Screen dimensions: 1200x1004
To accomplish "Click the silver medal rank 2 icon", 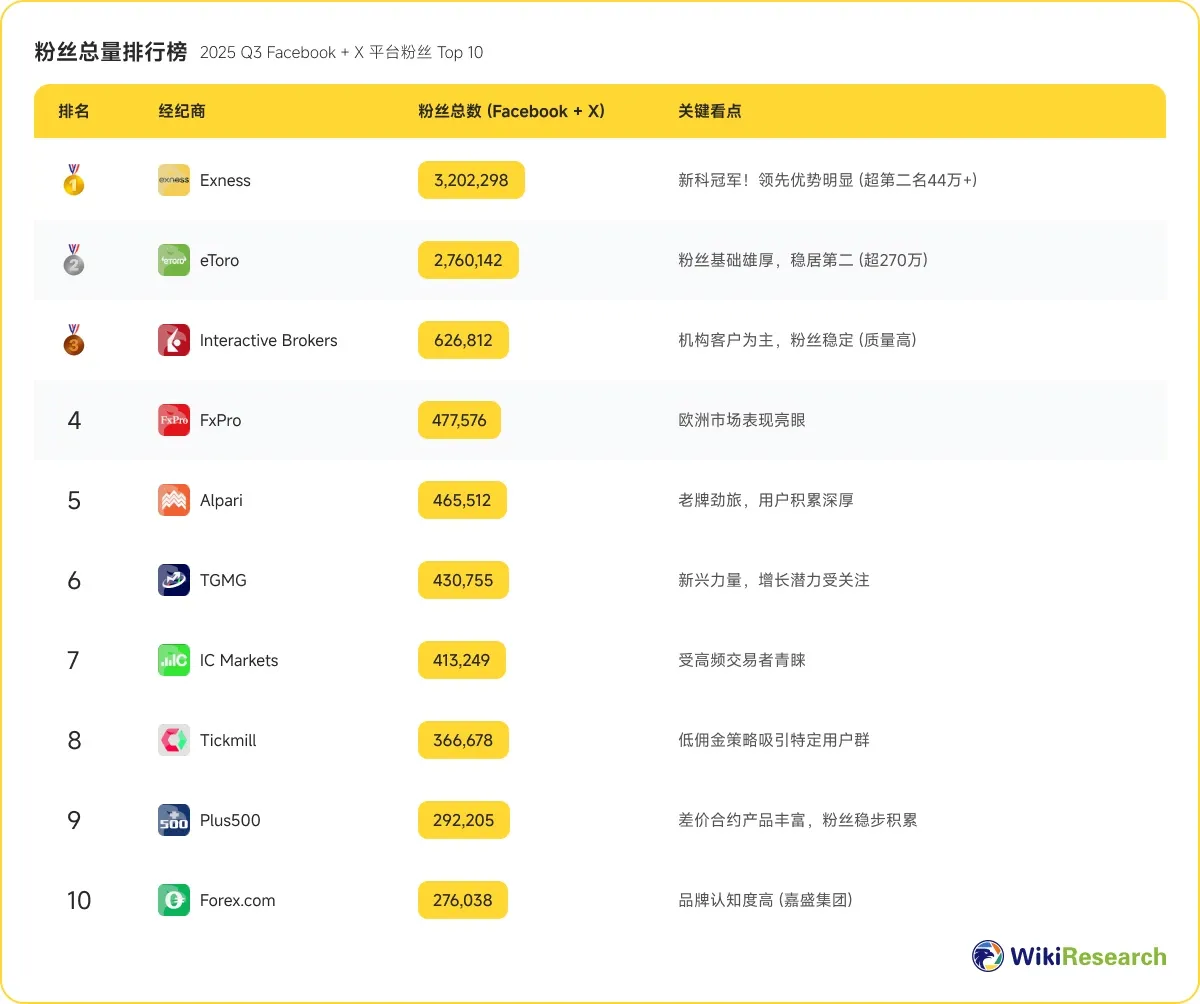I will 74,260.
